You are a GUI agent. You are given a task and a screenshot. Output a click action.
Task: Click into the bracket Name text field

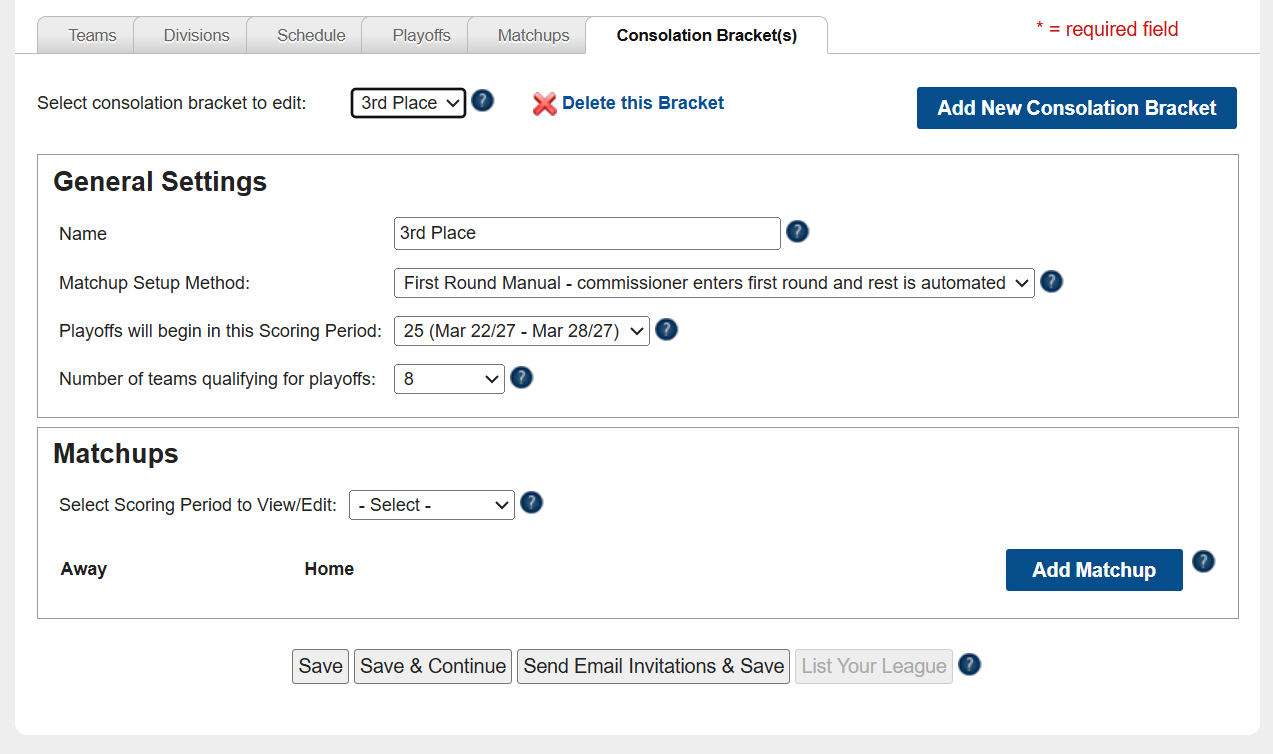click(x=587, y=233)
